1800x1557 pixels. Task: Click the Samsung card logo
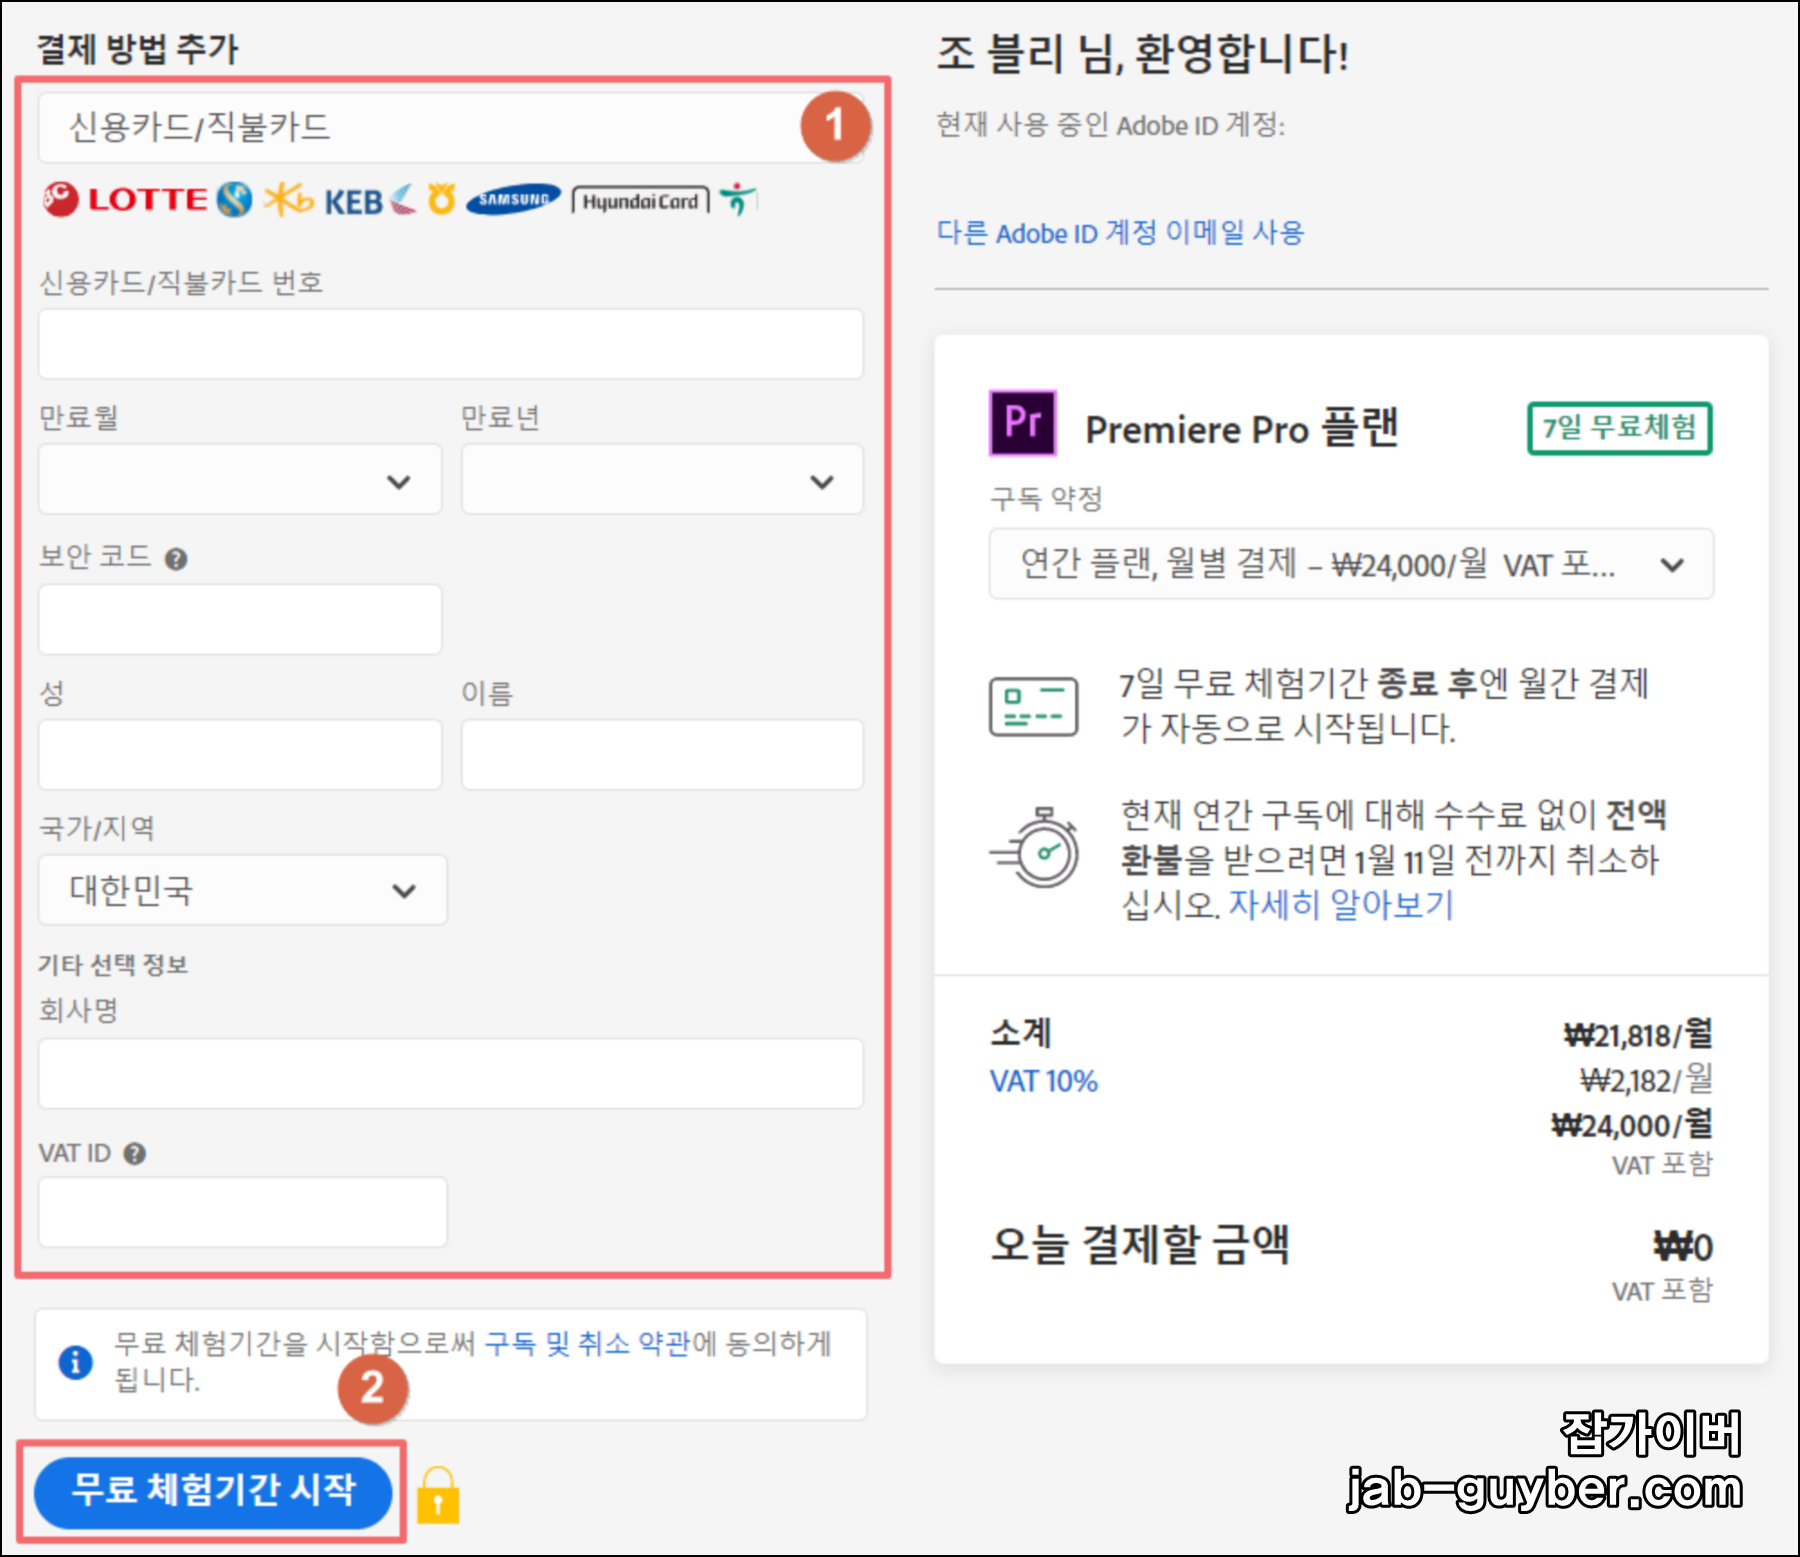[x=514, y=200]
